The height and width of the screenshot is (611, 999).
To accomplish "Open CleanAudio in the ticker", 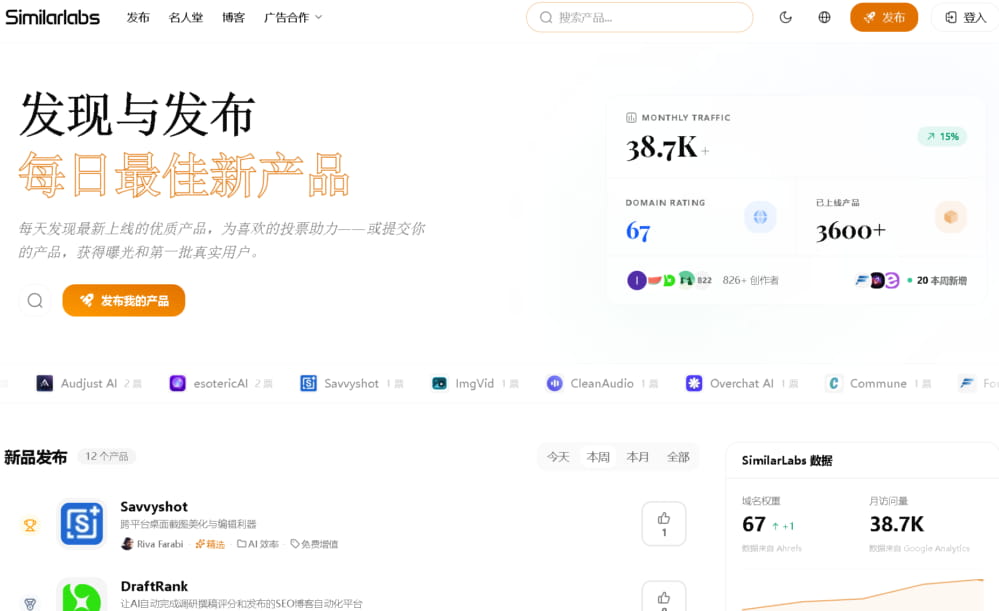I will [602, 384].
